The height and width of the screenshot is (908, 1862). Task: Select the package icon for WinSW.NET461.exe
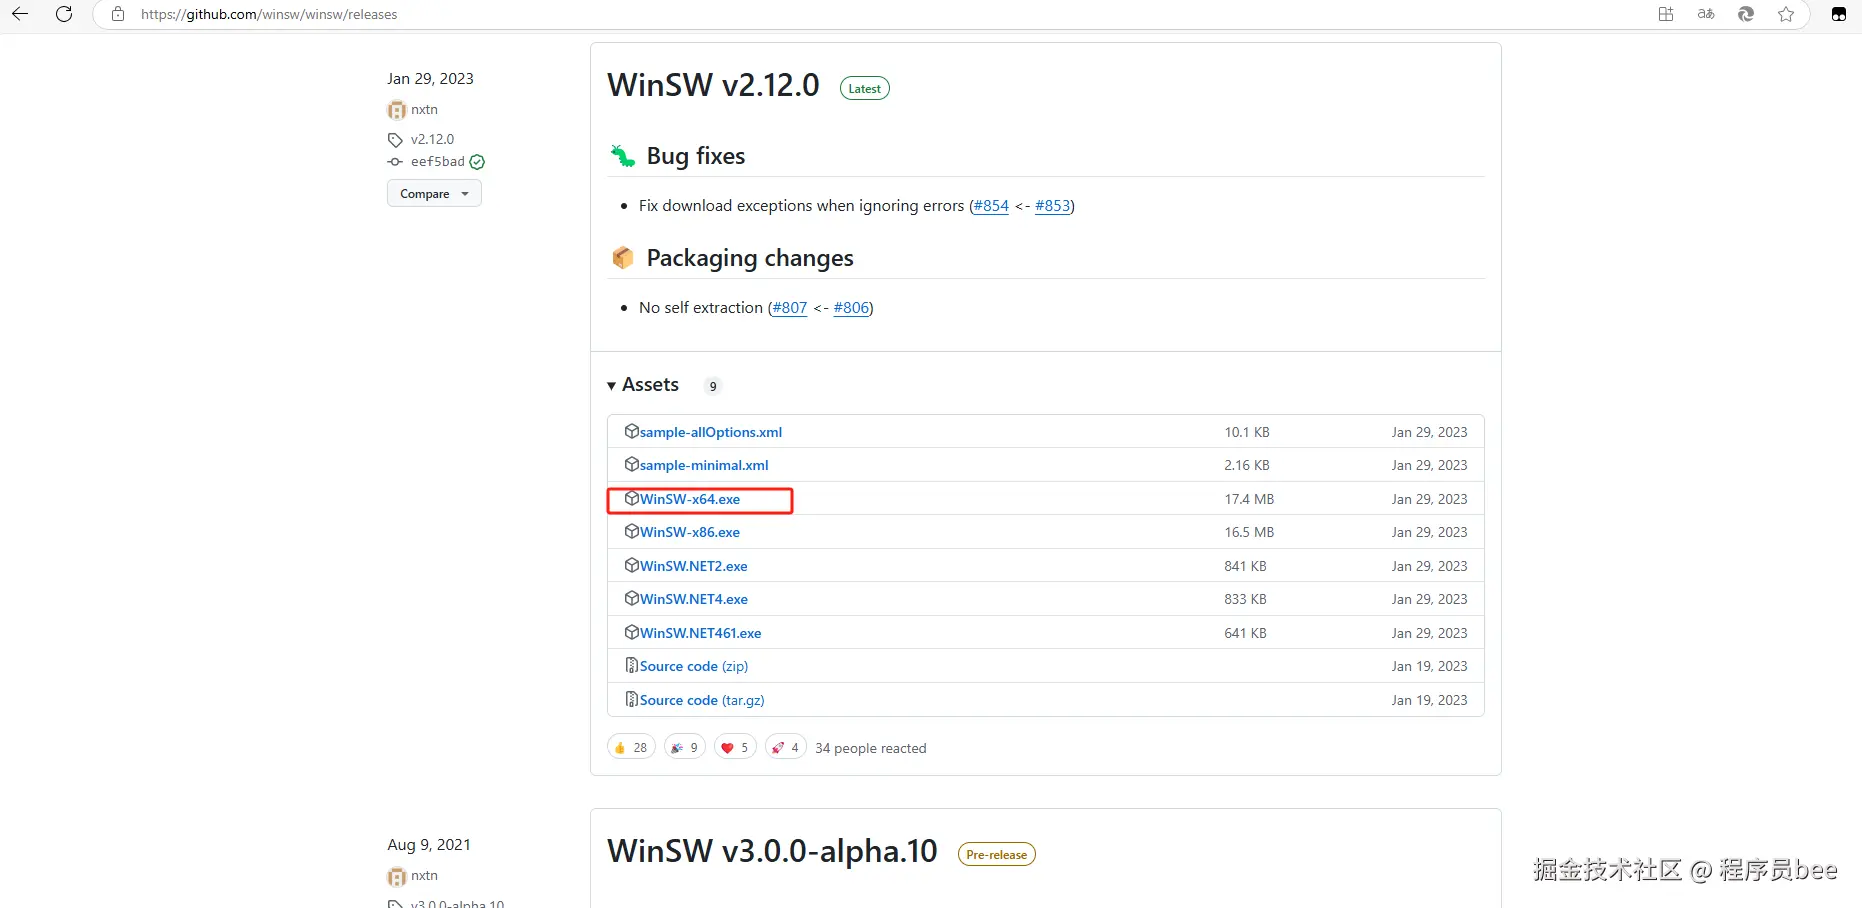[631, 632]
